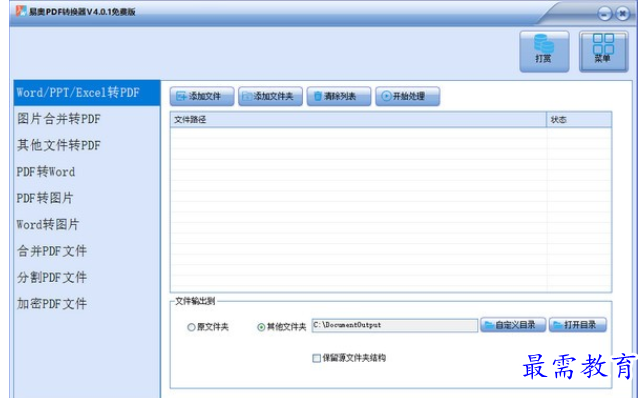
Task: Enable 保留源文件夹结构 checkbox
Action: coord(317,358)
